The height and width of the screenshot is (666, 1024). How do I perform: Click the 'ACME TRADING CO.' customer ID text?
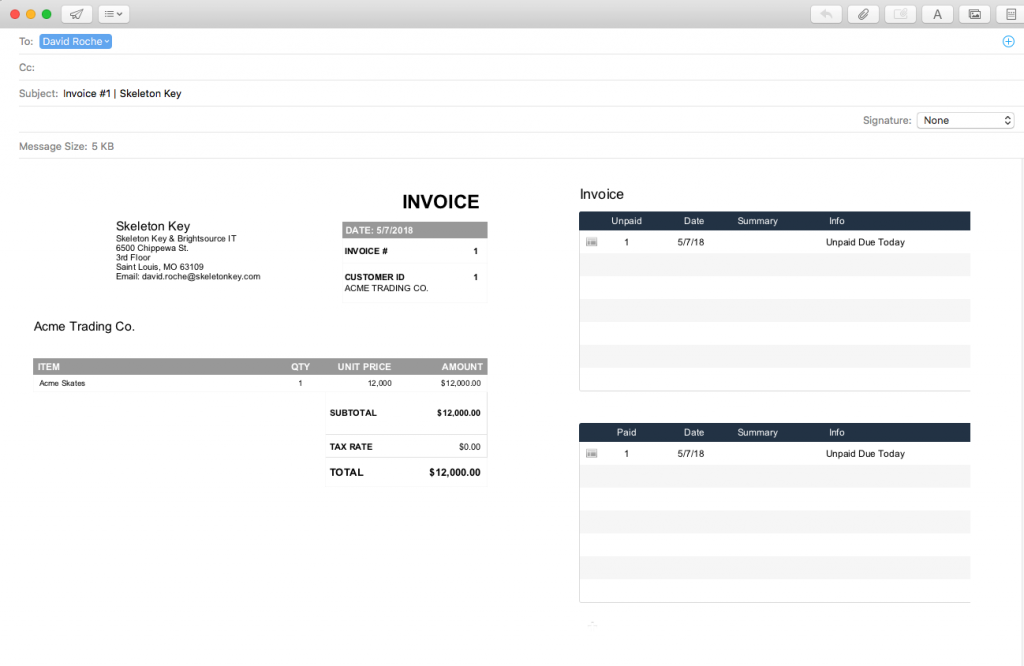(x=387, y=288)
